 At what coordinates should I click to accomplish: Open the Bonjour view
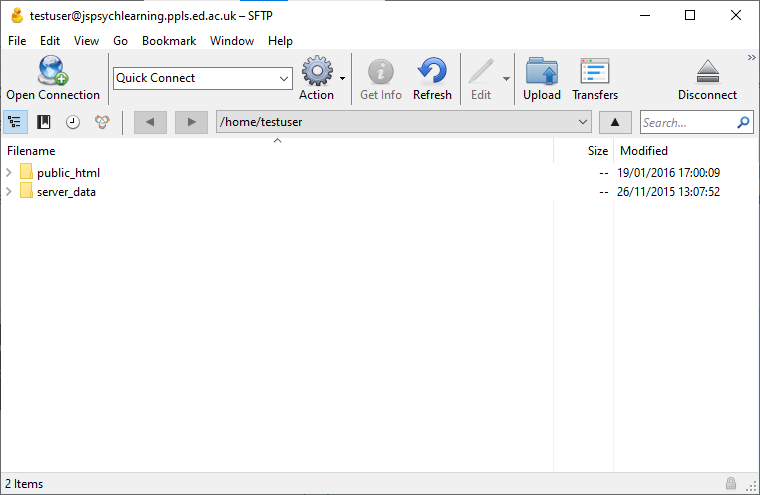pos(102,122)
